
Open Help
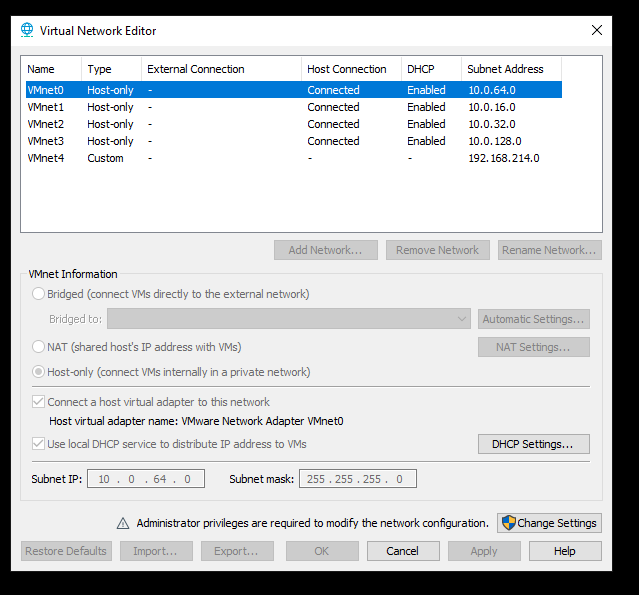coord(565,551)
